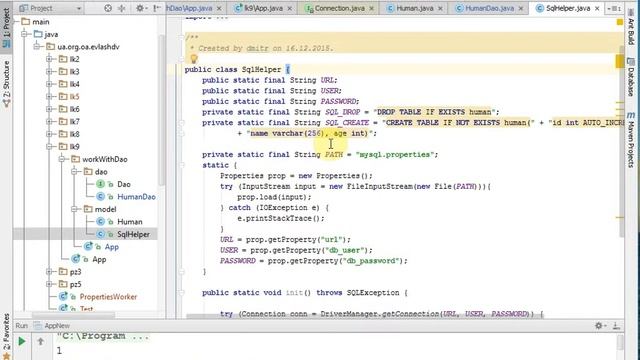Click the Project tree horizontal scrollbar
This screenshot has width=640, height=360.
(73, 315)
